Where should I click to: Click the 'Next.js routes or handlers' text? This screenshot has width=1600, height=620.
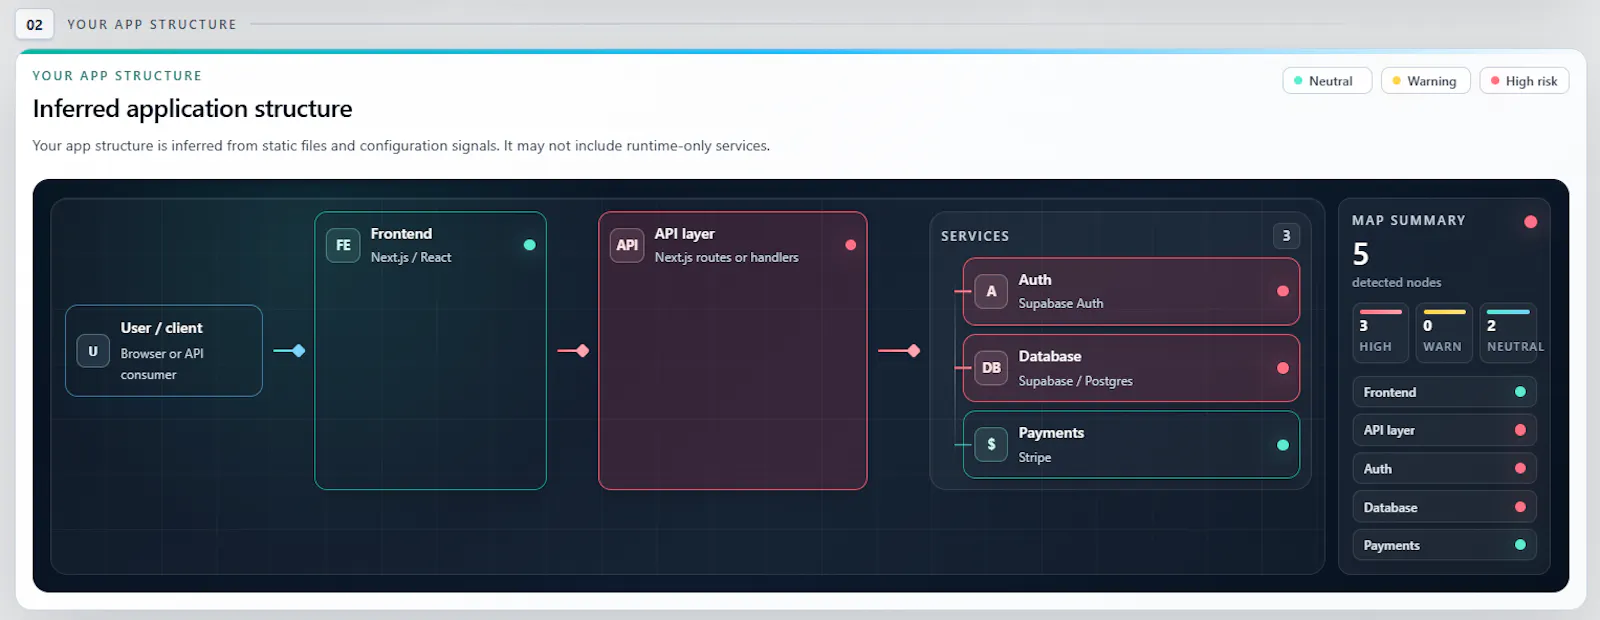click(727, 257)
